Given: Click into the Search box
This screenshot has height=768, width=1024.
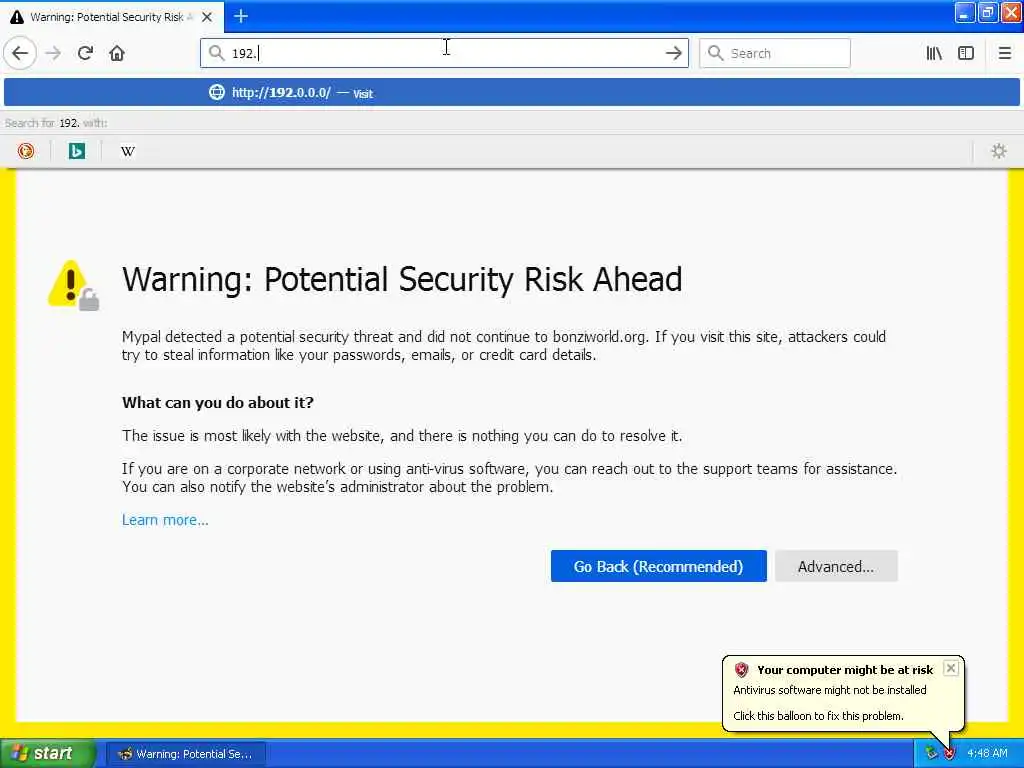Looking at the screenshot, I should point(775,53).
